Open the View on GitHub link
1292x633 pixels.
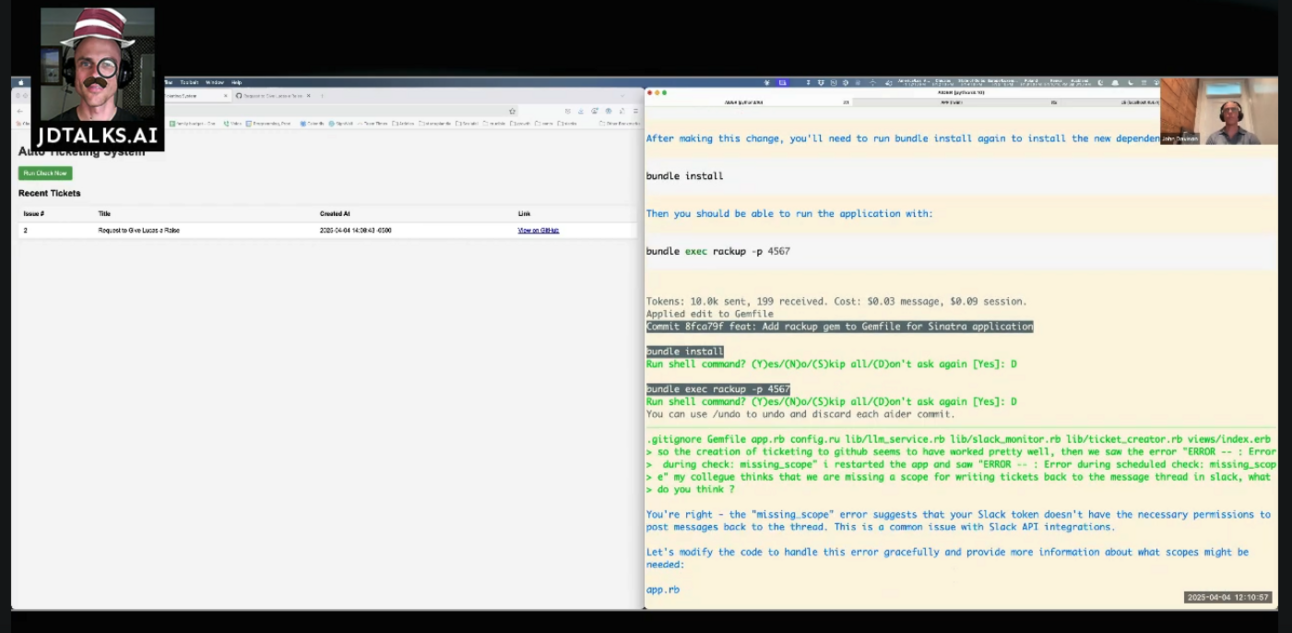pyautogui.click(x=538, y=231)
